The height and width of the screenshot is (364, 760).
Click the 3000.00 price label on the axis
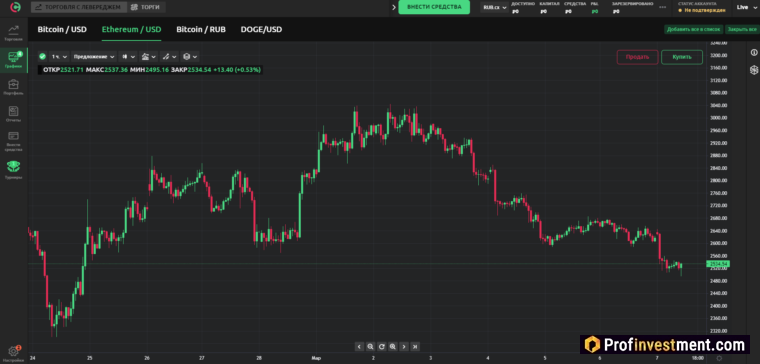click(x=719, y=118)
